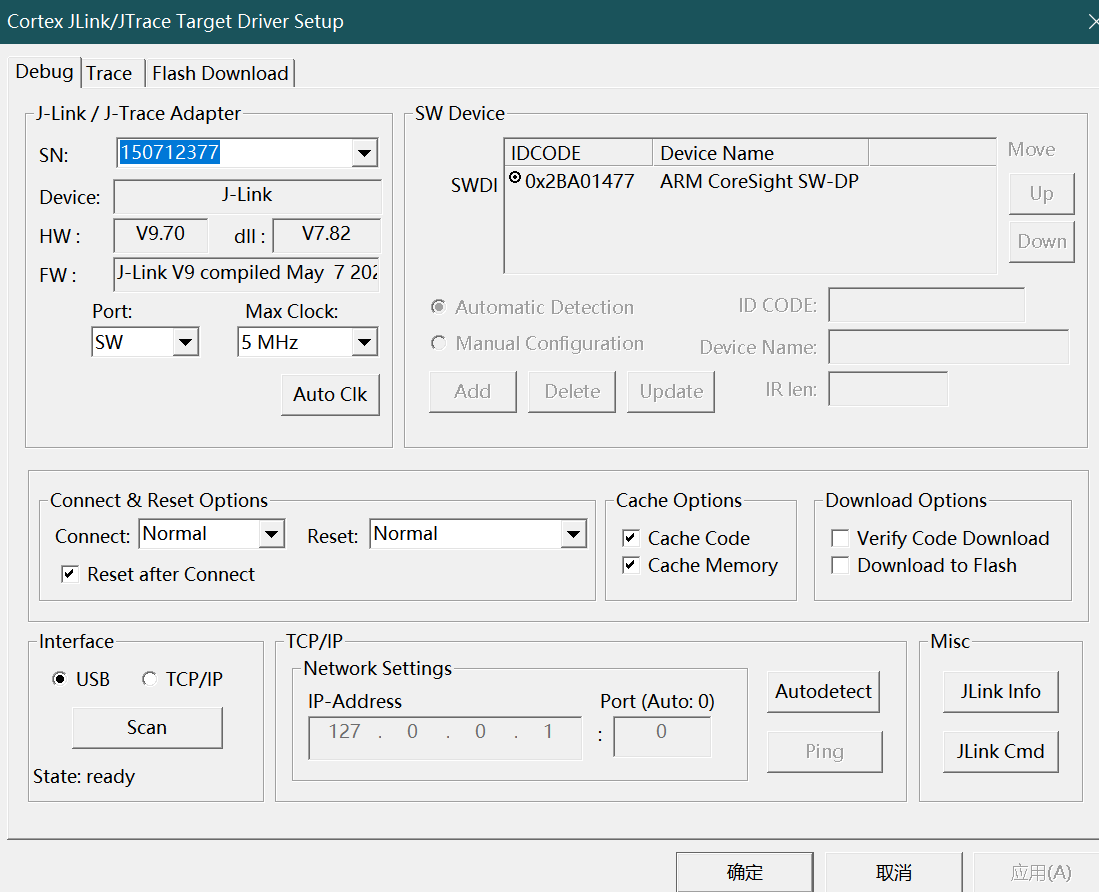
Task: Switch to the Debug tab
Action: tap(44, 71)
